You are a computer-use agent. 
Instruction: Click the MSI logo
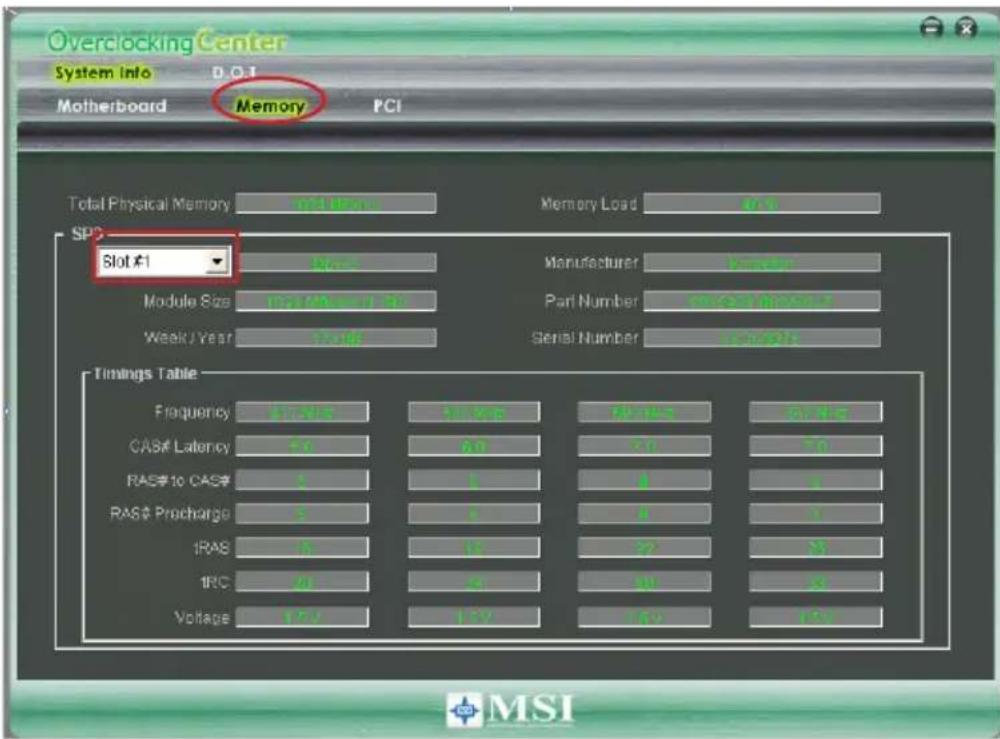510,710
